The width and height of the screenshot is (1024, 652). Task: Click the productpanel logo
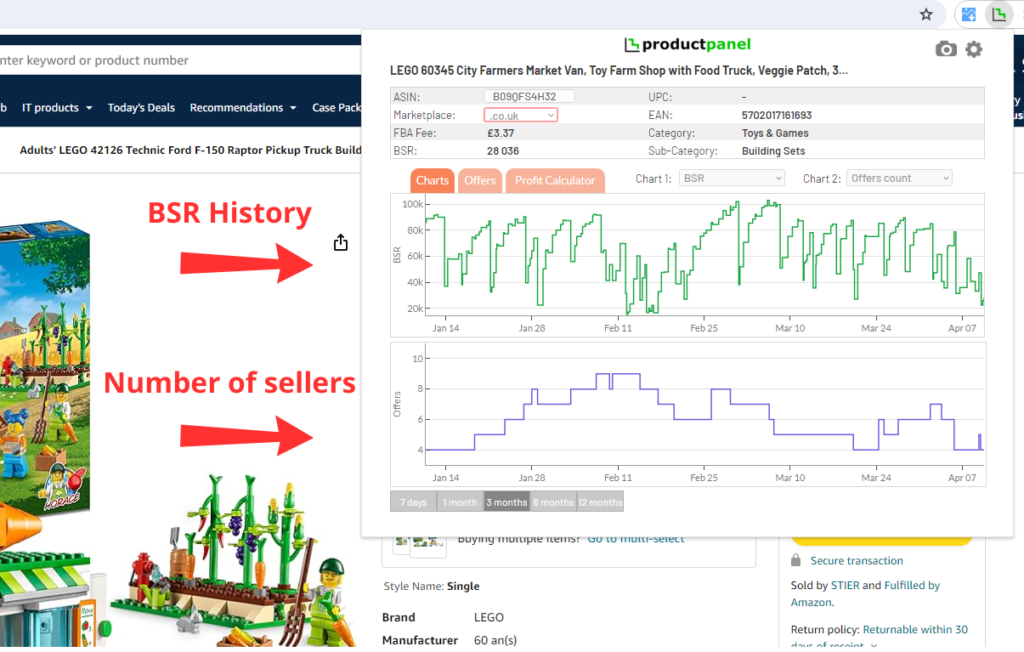pos(687,45)
